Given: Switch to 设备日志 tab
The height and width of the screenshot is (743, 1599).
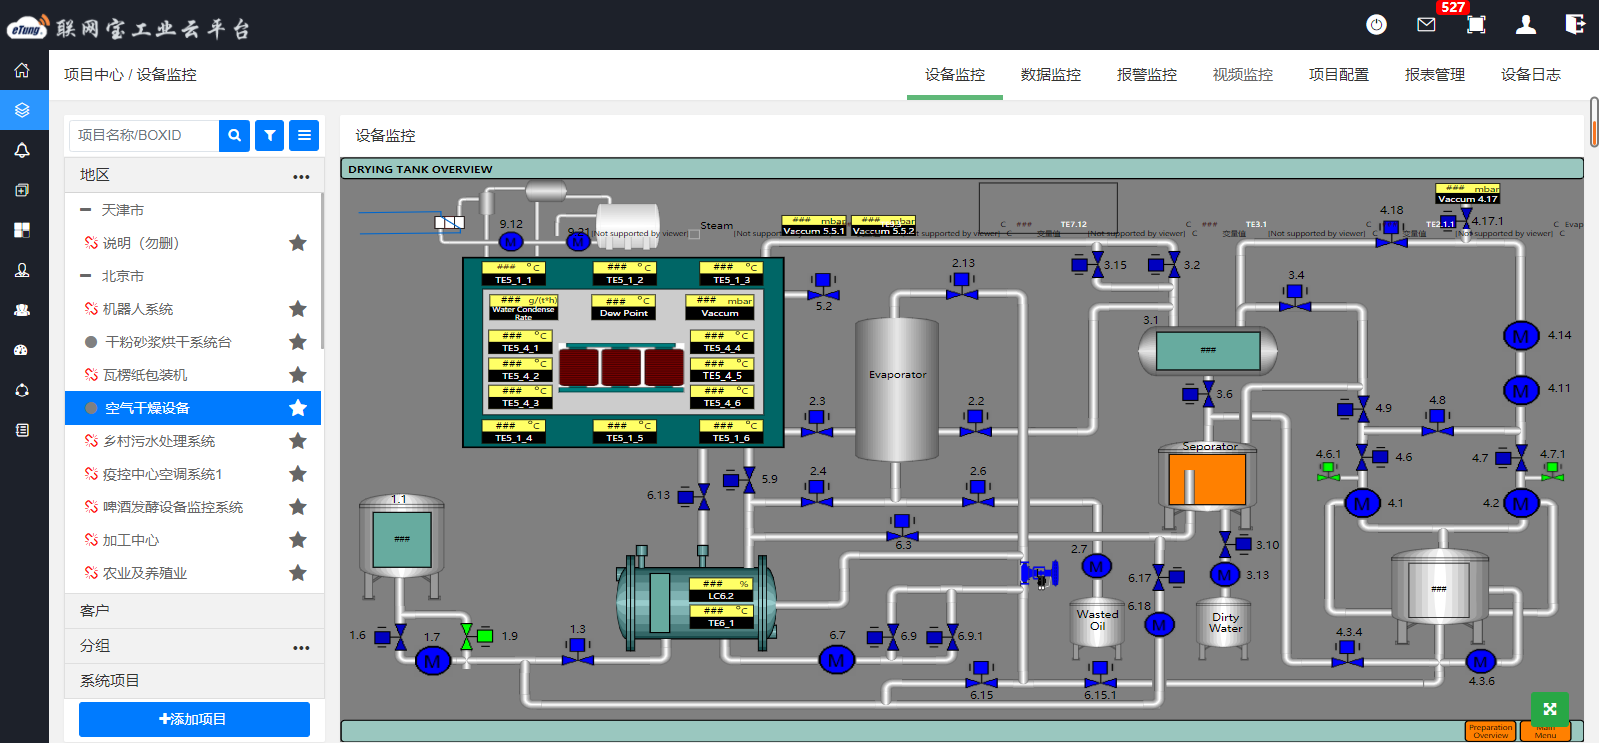Looking at the screenshot, I should 1531,75.
